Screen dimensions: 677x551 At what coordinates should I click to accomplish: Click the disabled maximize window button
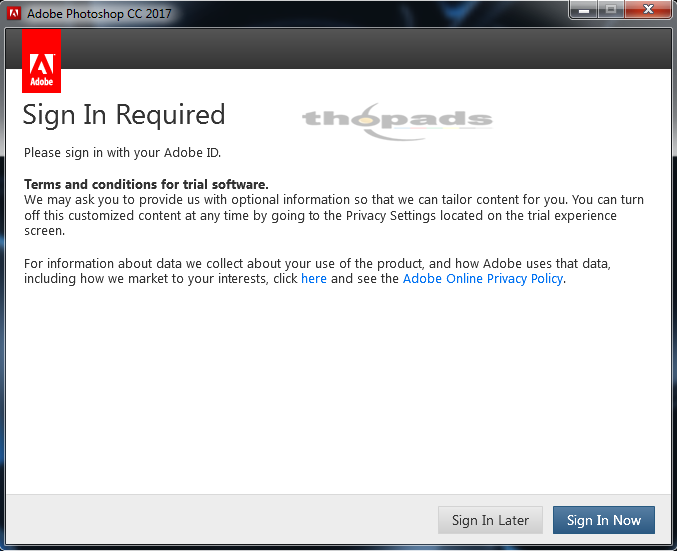[611, 10]
